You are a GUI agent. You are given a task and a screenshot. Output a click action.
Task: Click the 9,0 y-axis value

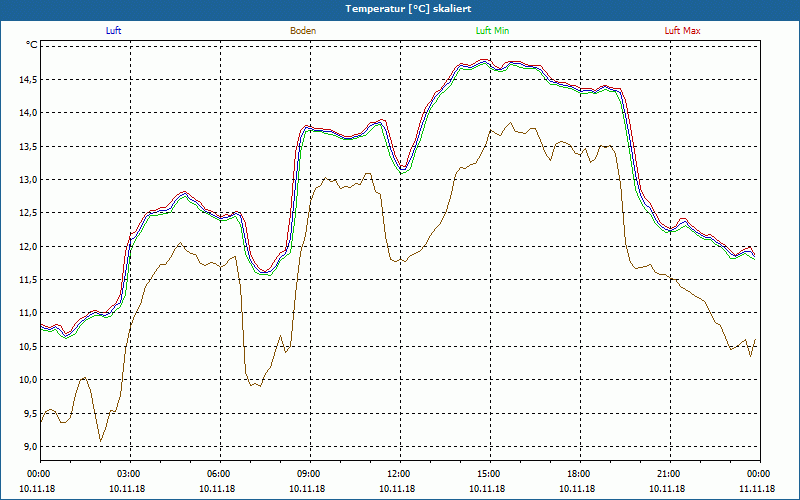[x=31, y=446]
